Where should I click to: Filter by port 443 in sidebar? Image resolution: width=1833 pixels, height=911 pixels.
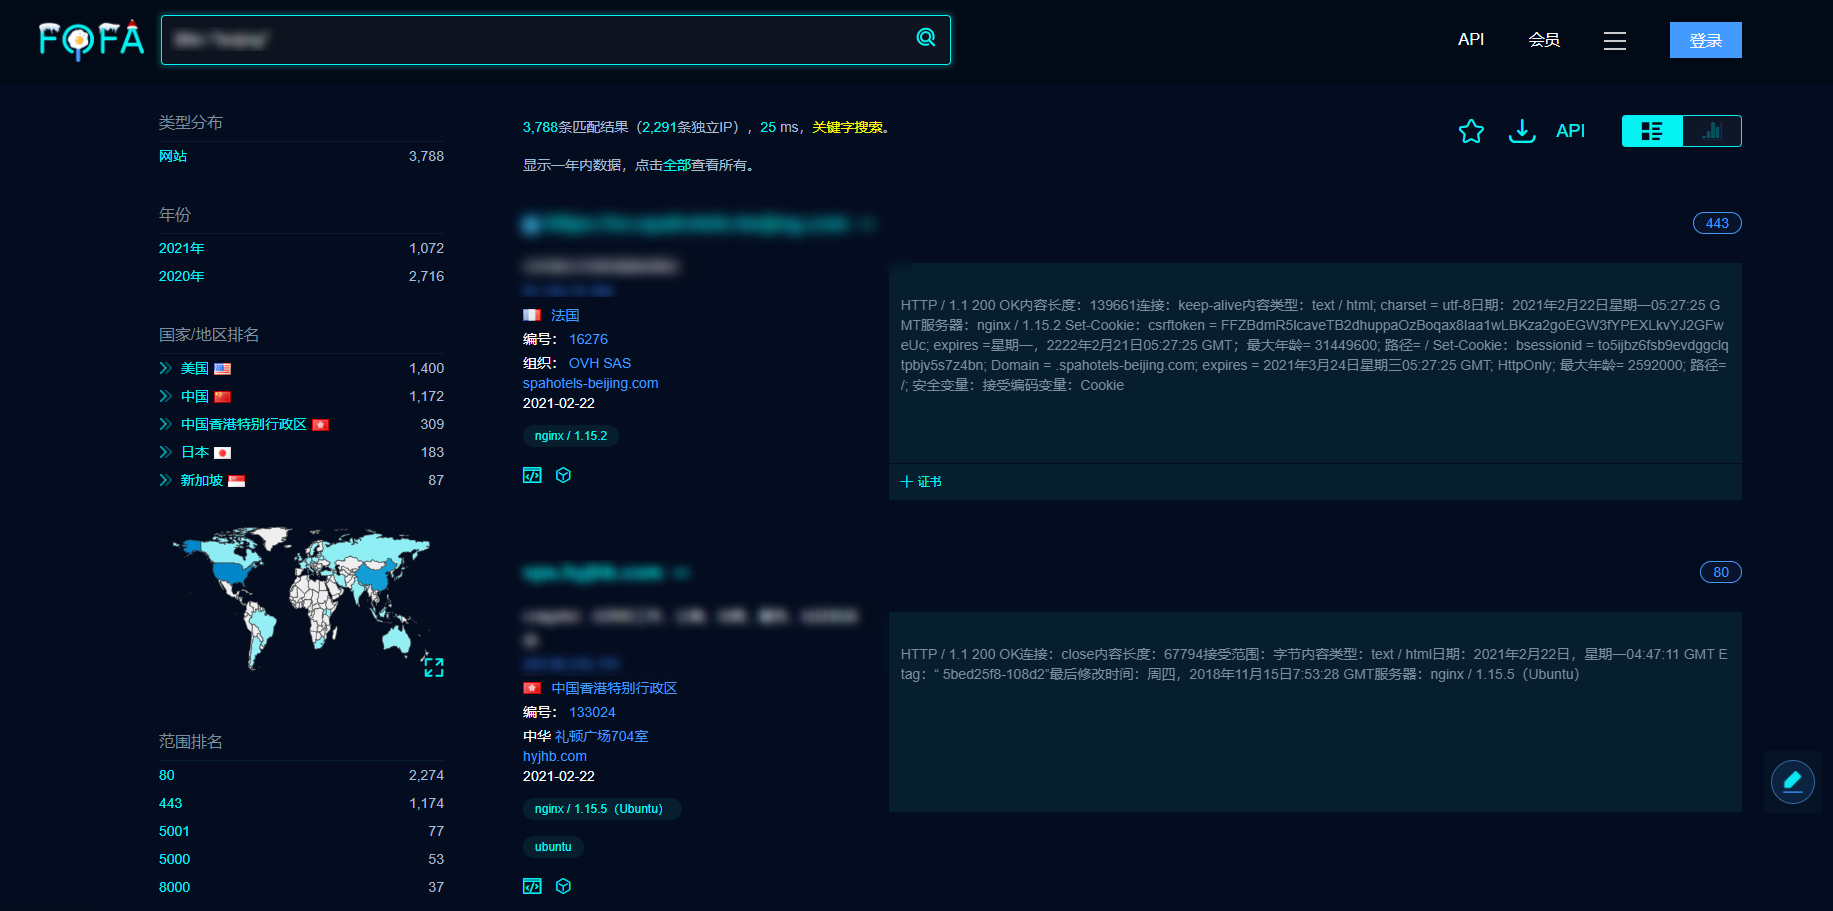pyautogui.click(x=170, y=803)
